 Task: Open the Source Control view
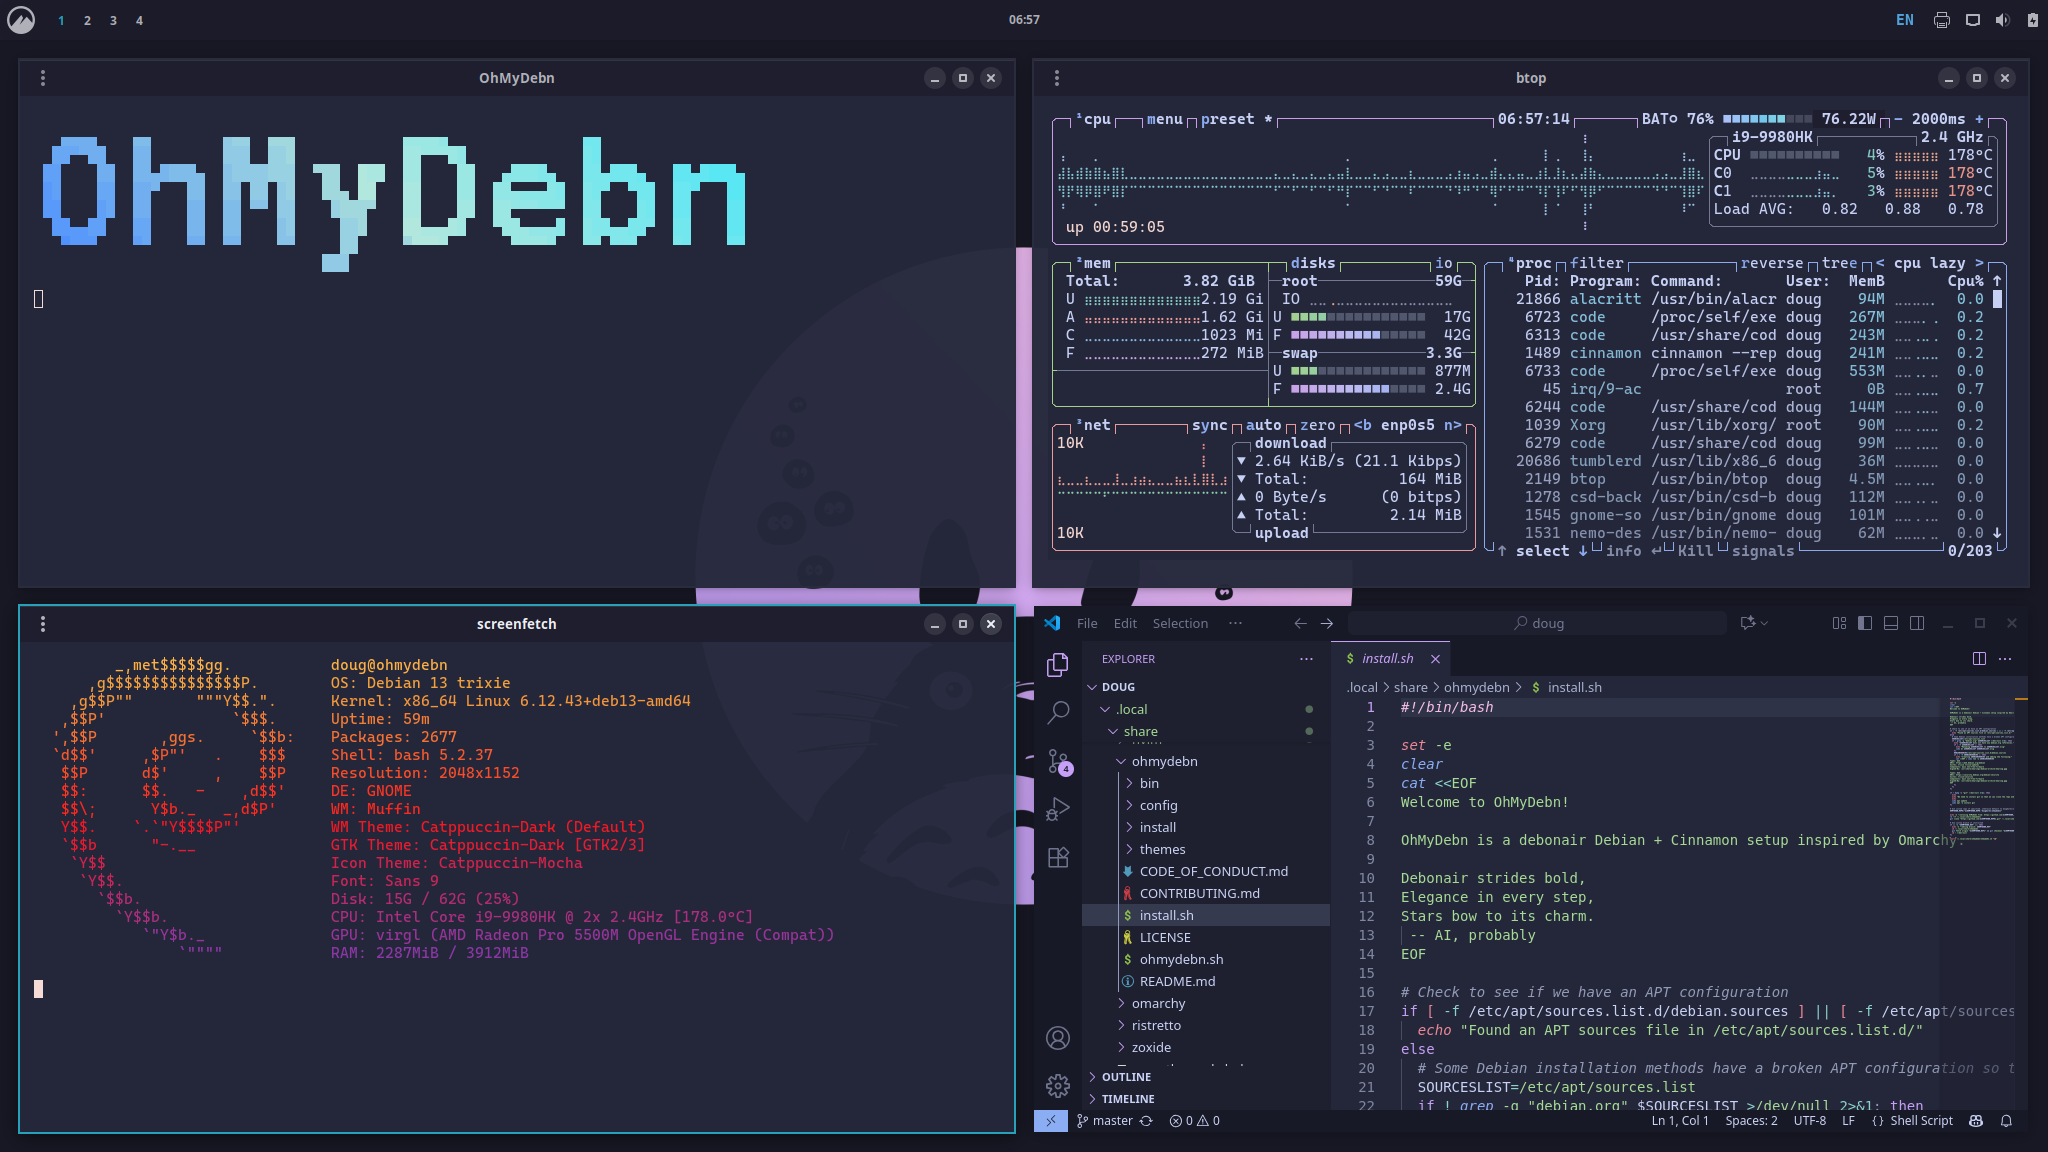[1058, 761]
